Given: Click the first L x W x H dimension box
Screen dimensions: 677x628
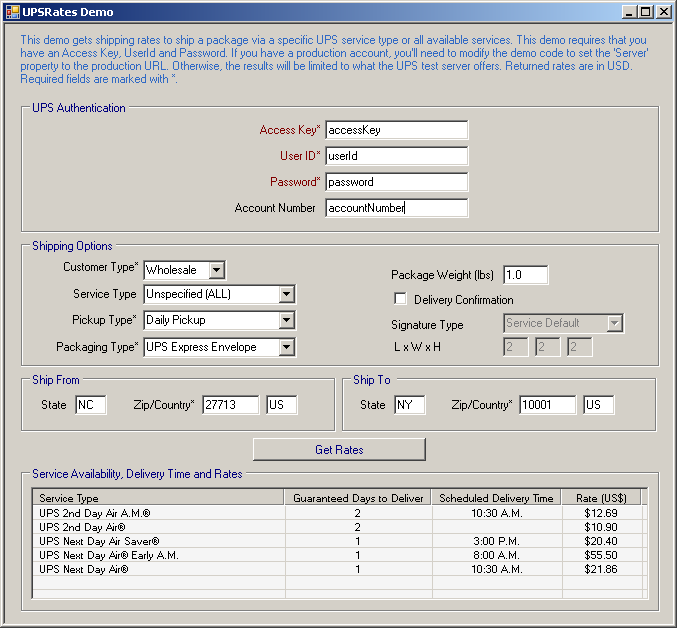Looking at the screenshot, I should tap(516, 347).
